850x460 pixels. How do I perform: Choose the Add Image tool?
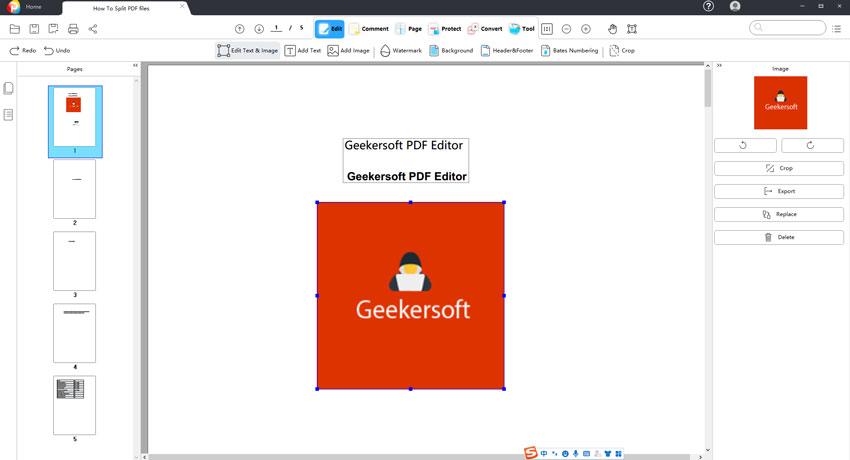(x=347, y=50)
